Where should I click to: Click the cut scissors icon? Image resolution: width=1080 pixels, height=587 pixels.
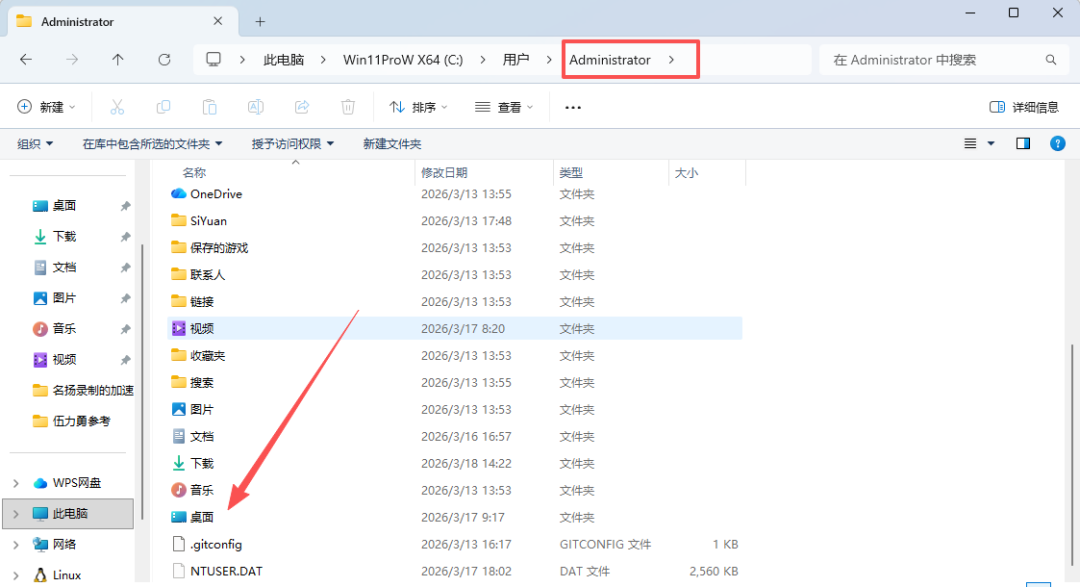click(x=117, y=107)
